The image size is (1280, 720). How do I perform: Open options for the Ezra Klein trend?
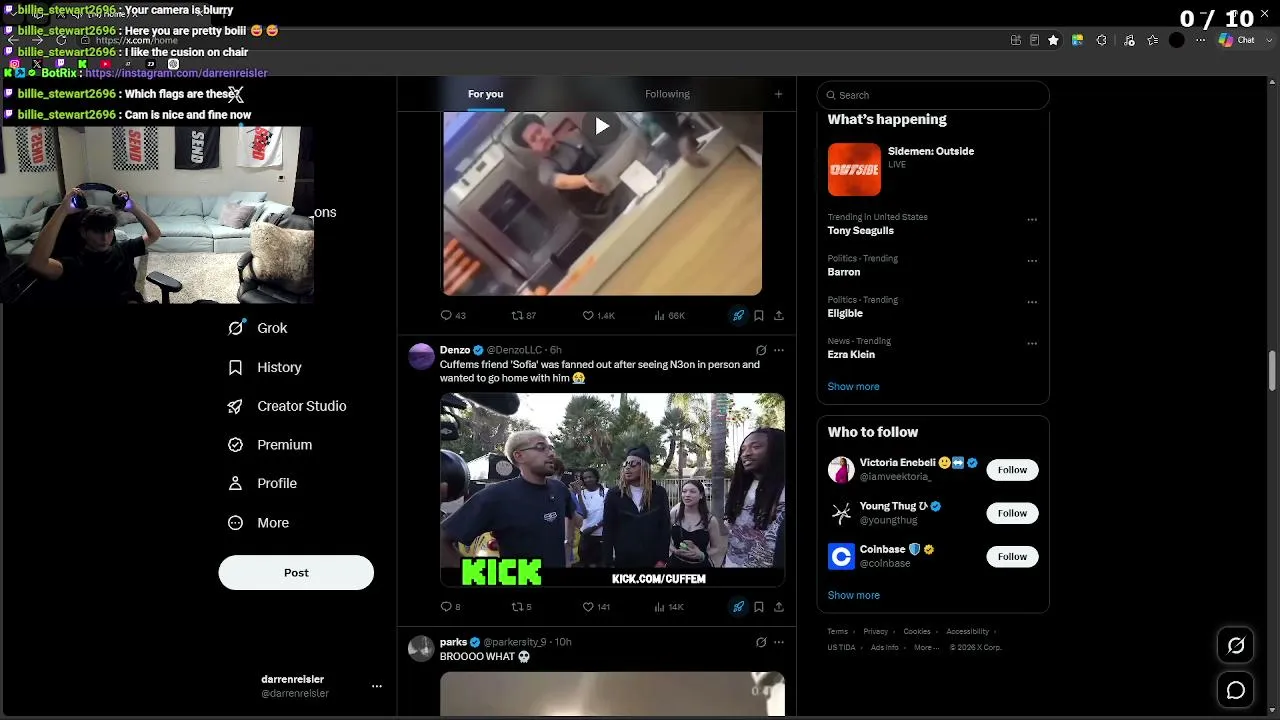pos(1032,343)
